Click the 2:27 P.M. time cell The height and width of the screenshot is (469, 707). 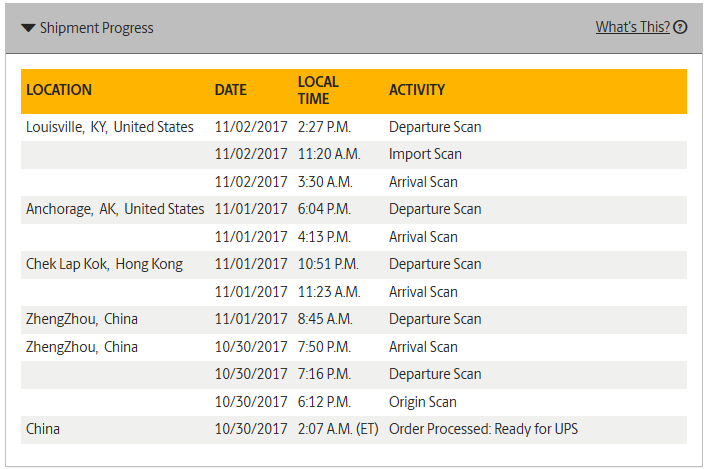click(x=326, y=127)
